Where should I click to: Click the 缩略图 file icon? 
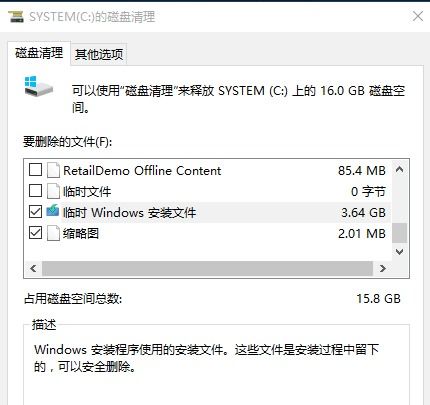pyautogui.click(x=53, y=233)
